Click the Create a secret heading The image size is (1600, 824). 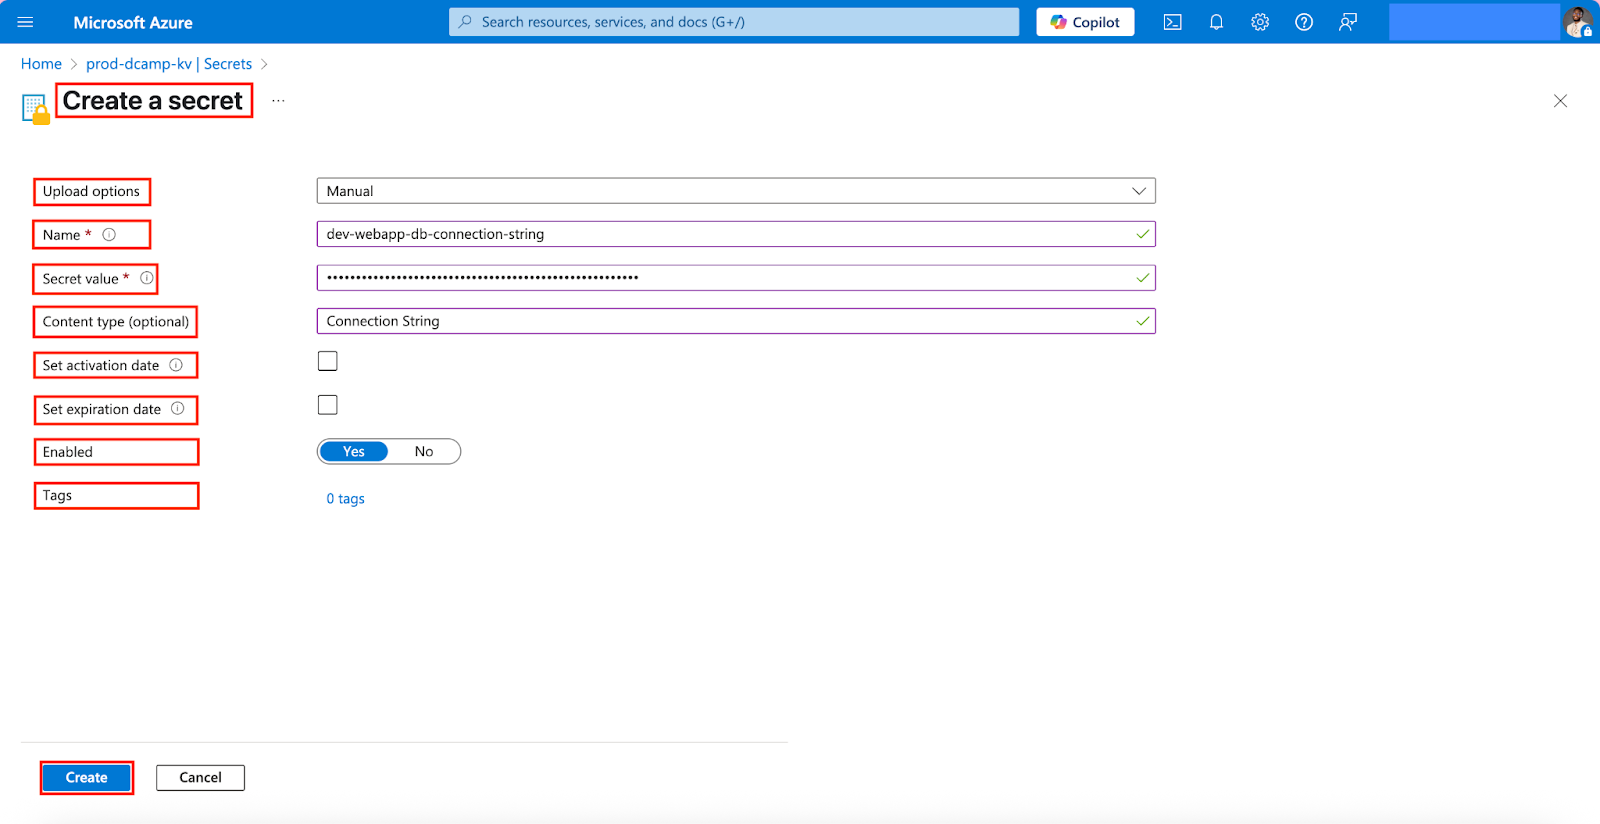pyautogui.click(x=153, y=101)
